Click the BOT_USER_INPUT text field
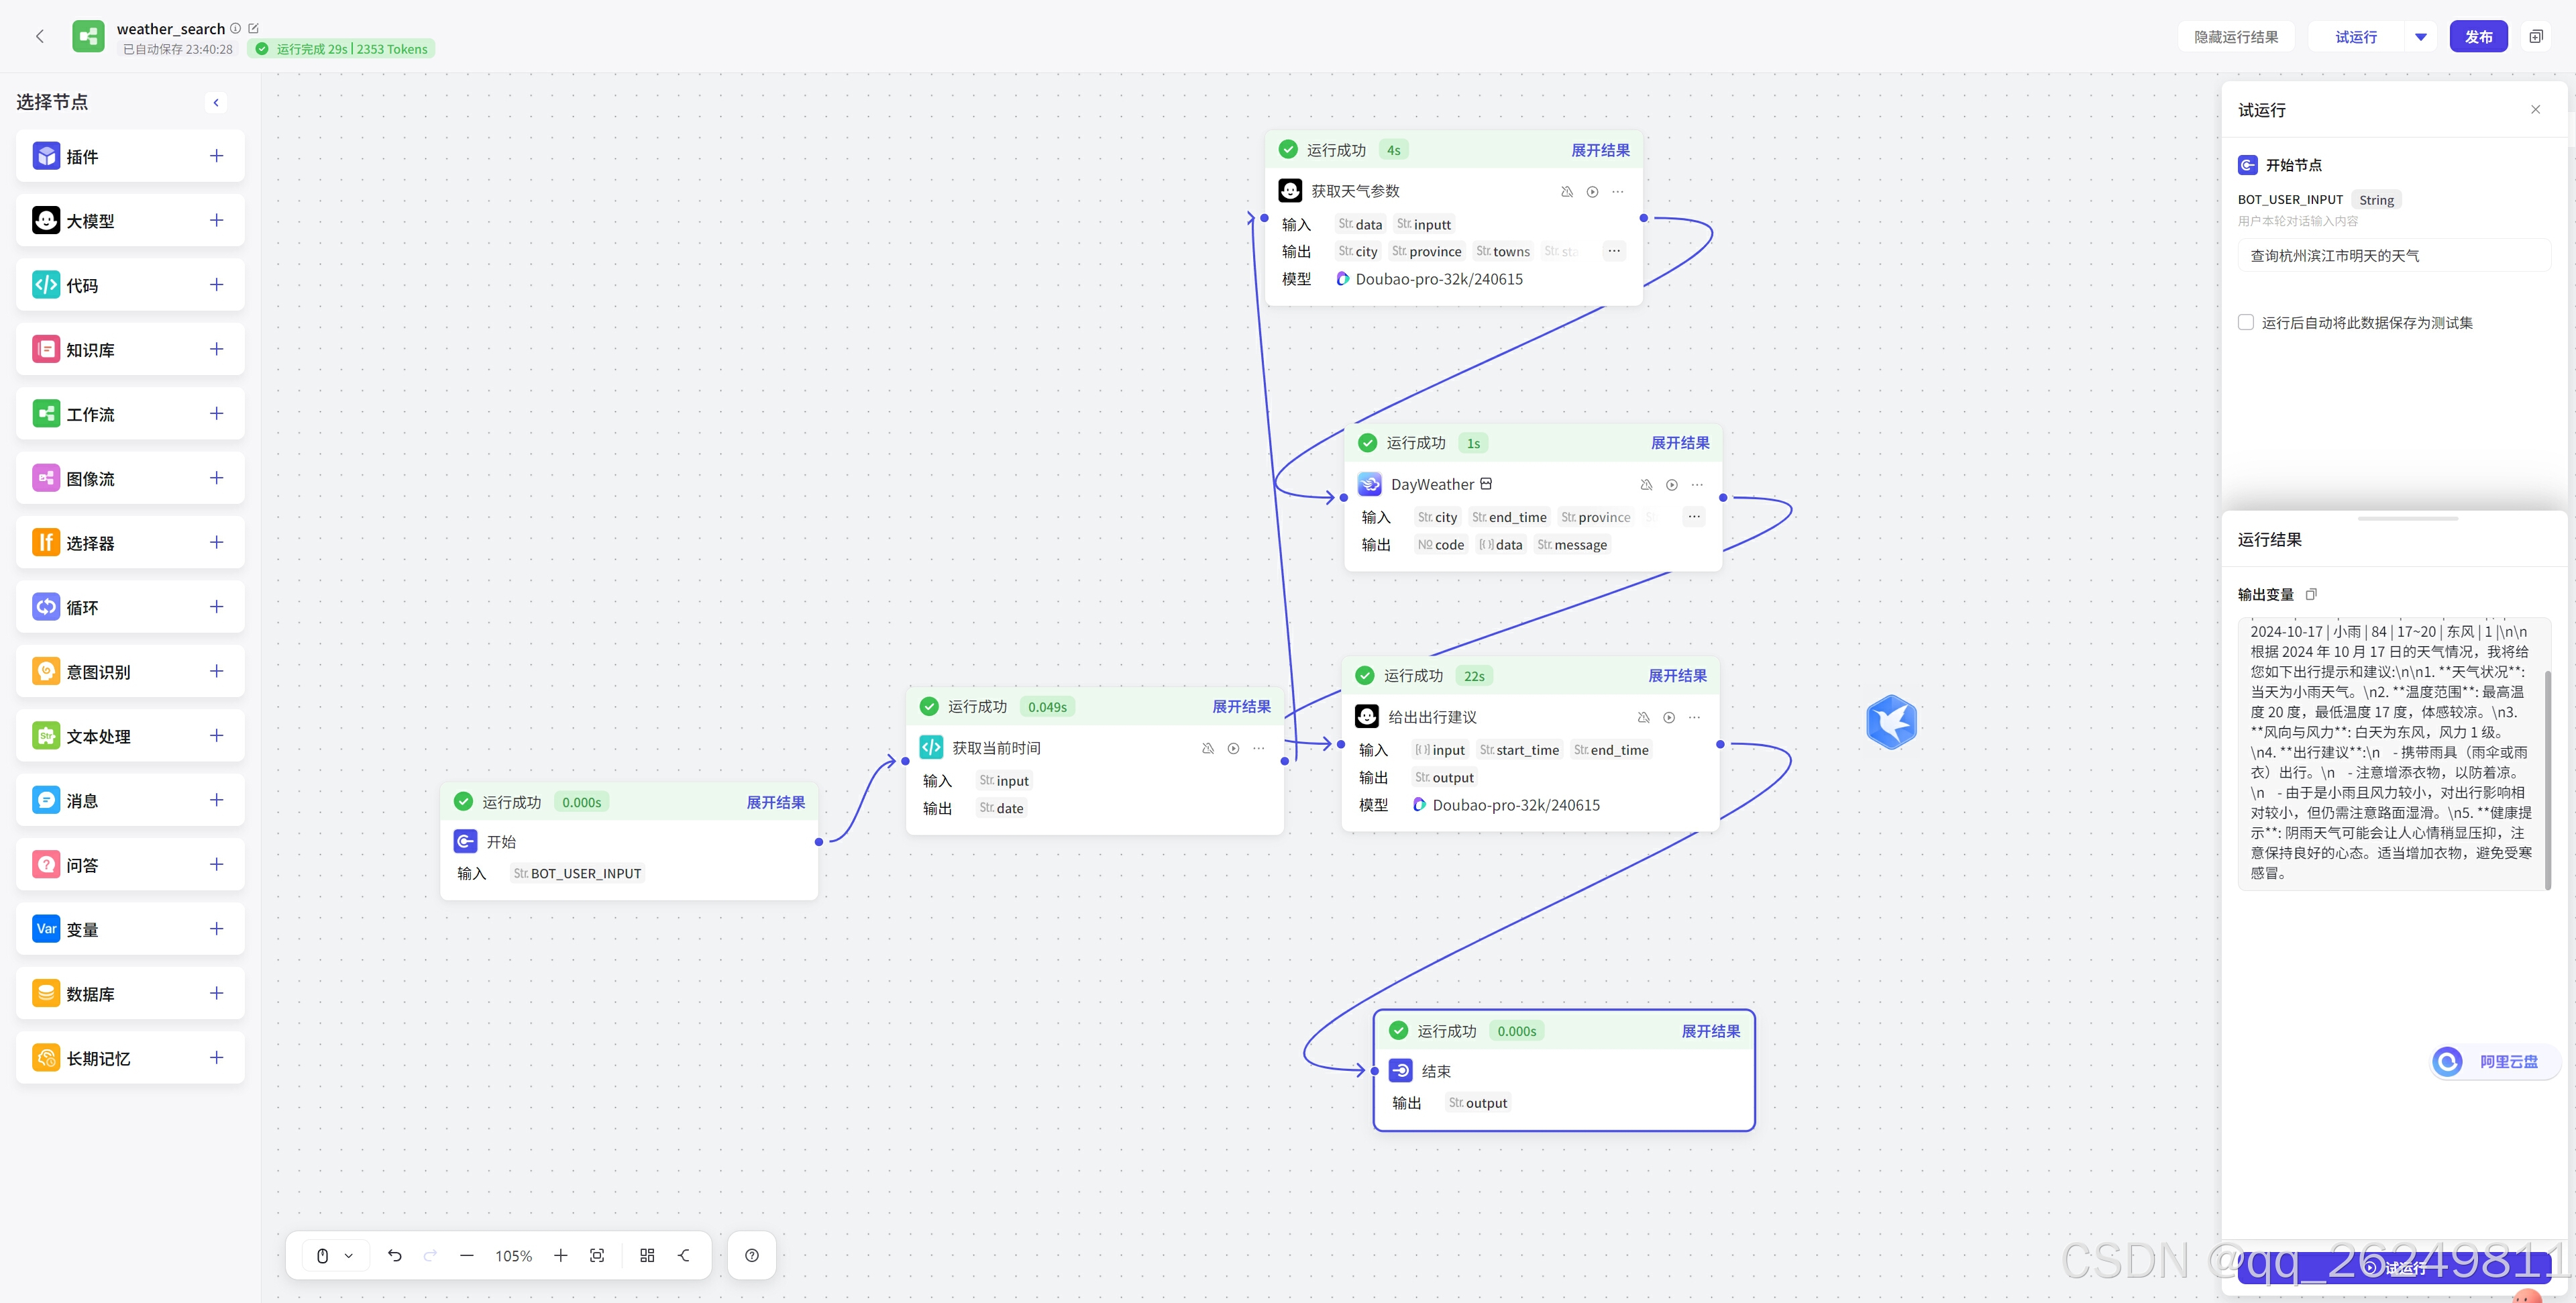Image resolution: width=2576 pixels, height=1303 pixels. [2392, 256]
